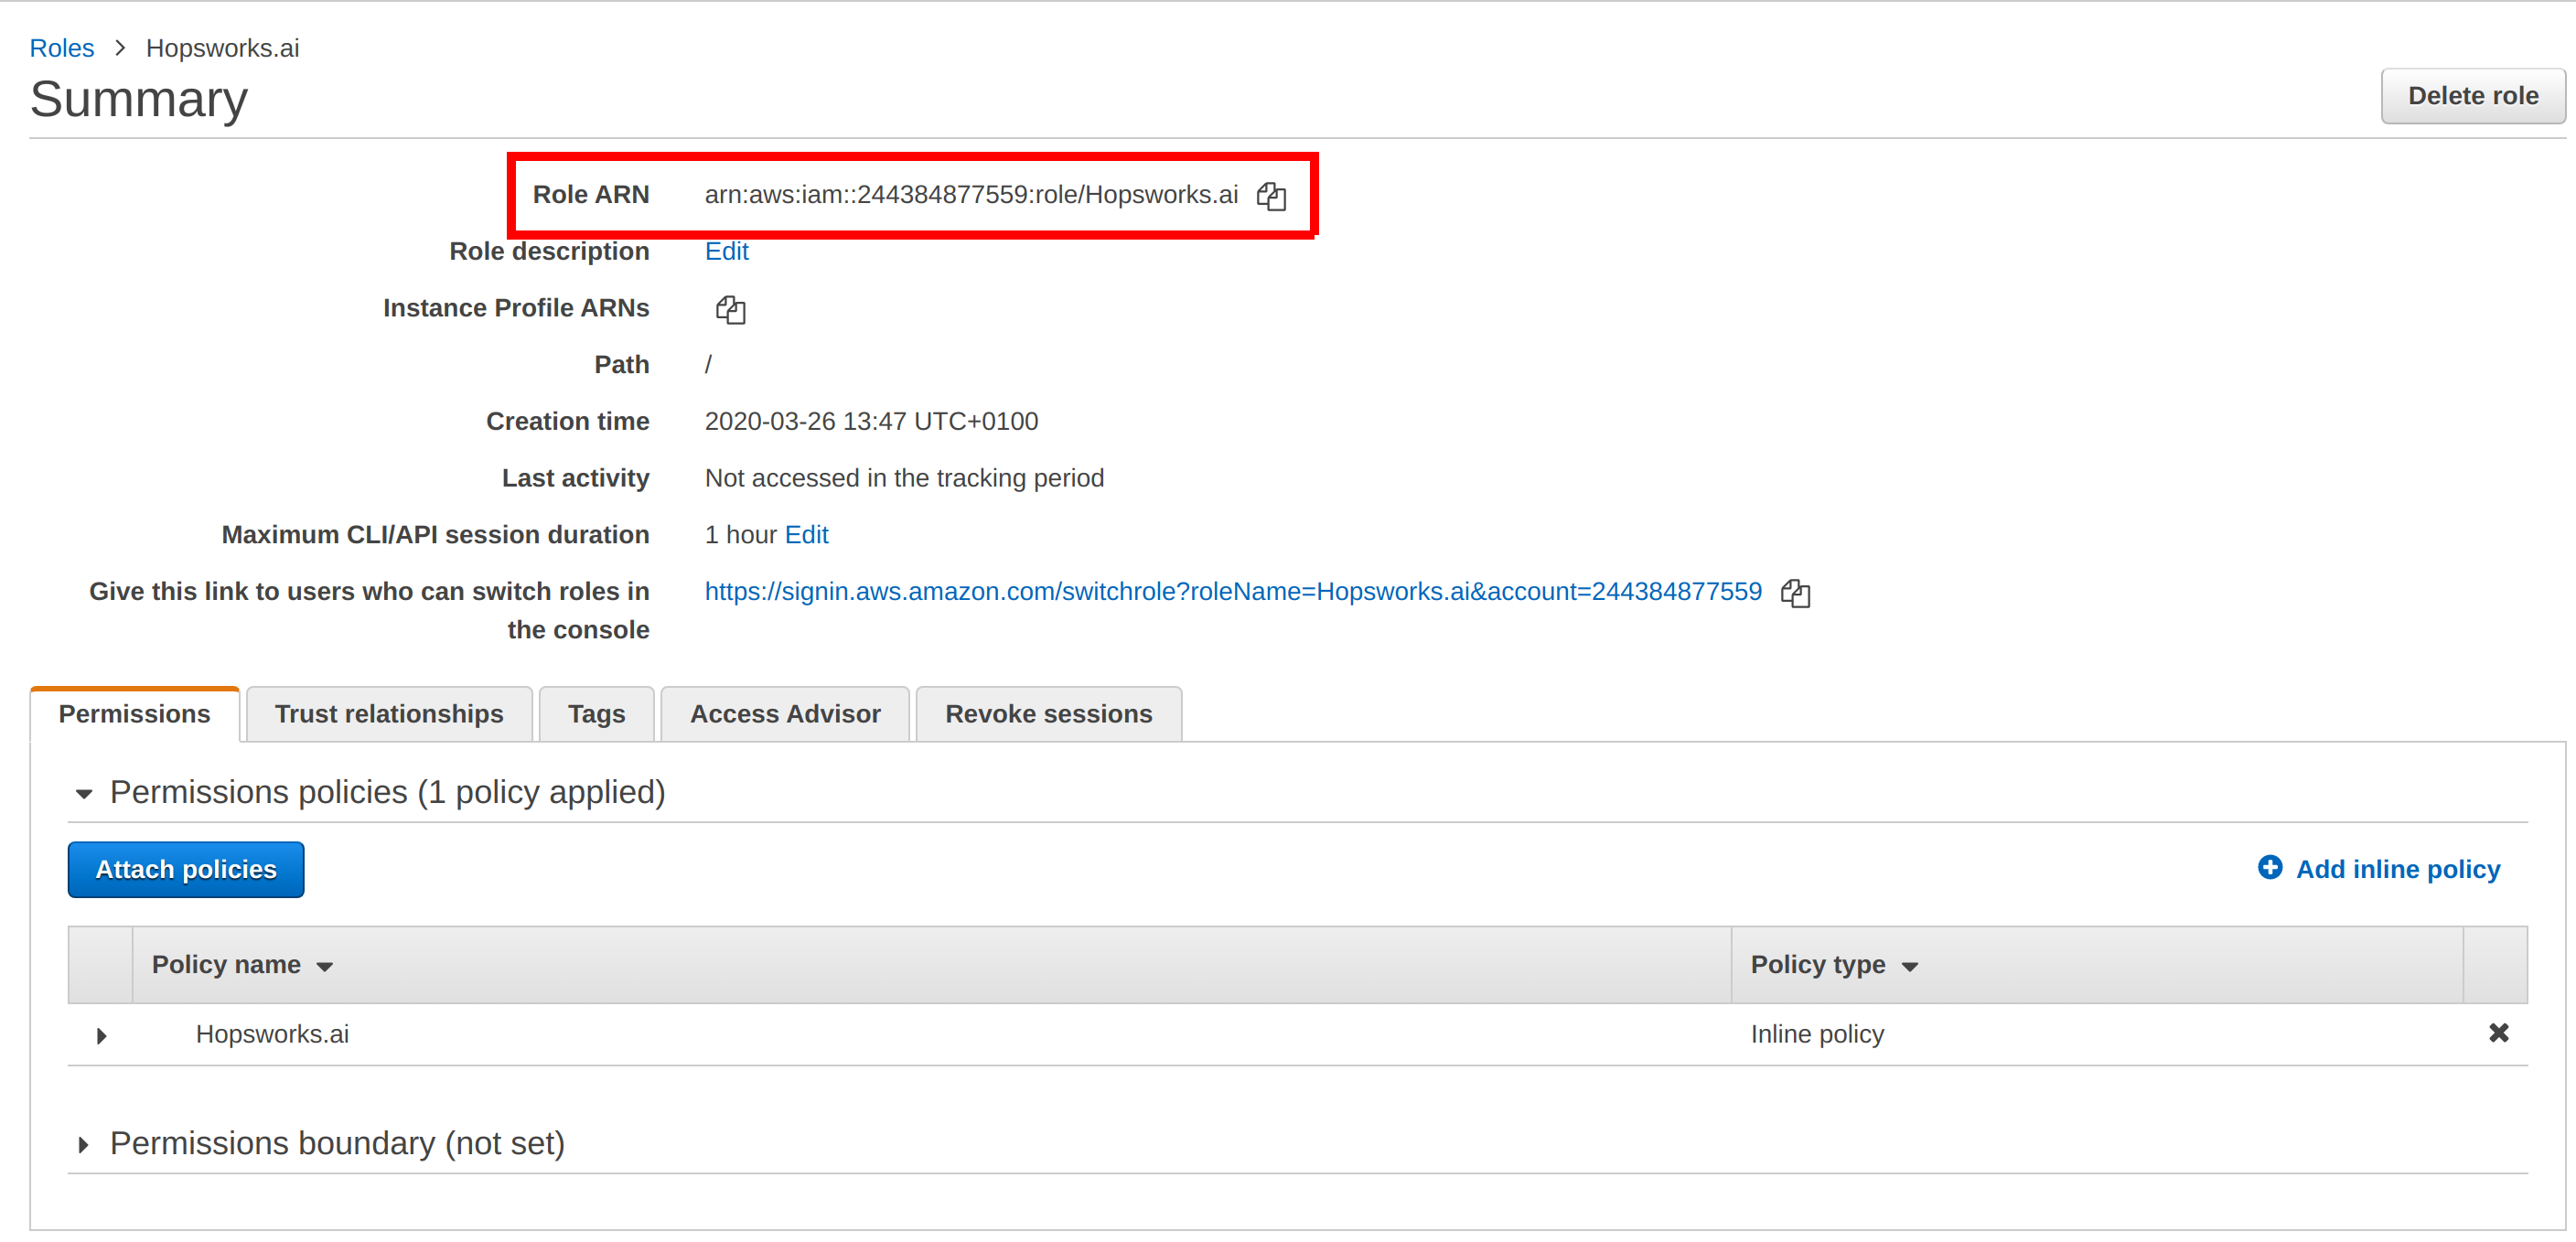2576x1242 pixels.
Task: Copy the switch role console link
Action: pyautogui.click(x=1795, y=593)
